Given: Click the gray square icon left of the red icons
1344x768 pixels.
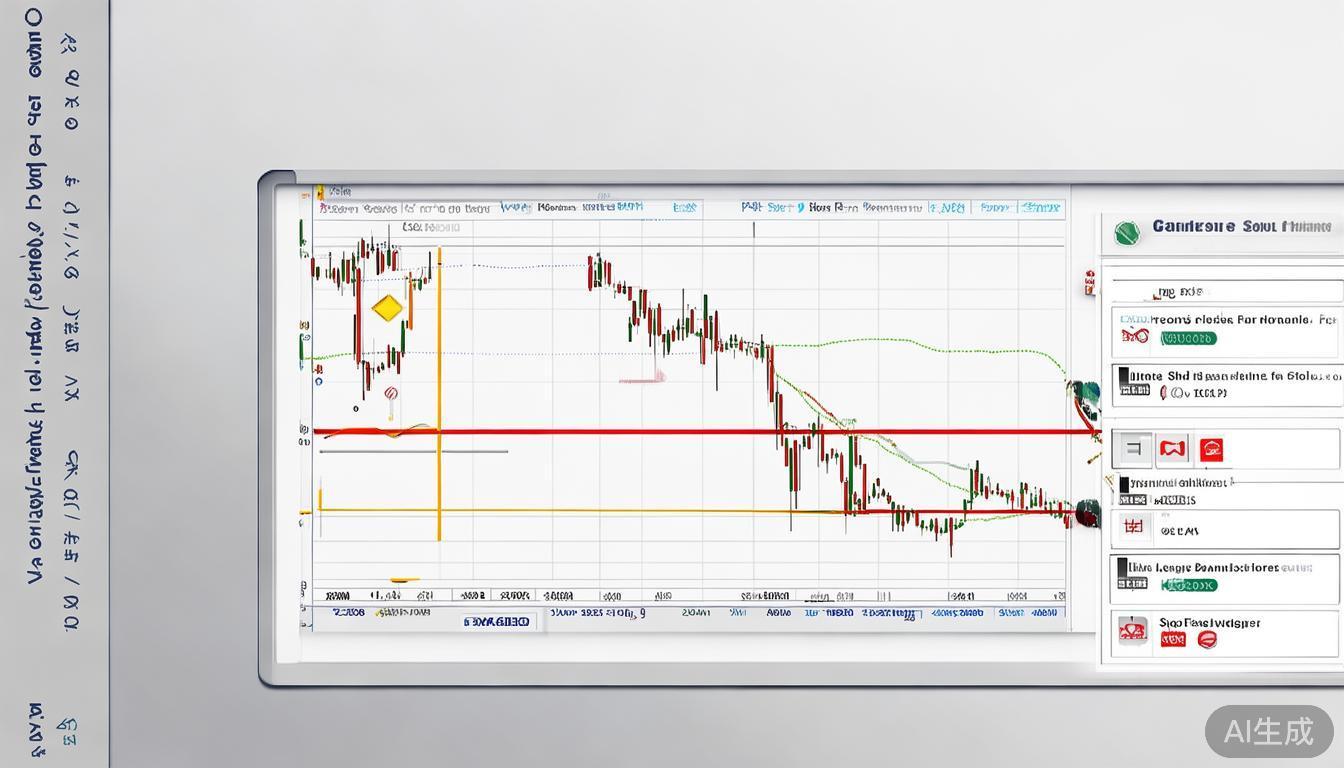Looking at the screenshot, I should tap(1132, 450).
